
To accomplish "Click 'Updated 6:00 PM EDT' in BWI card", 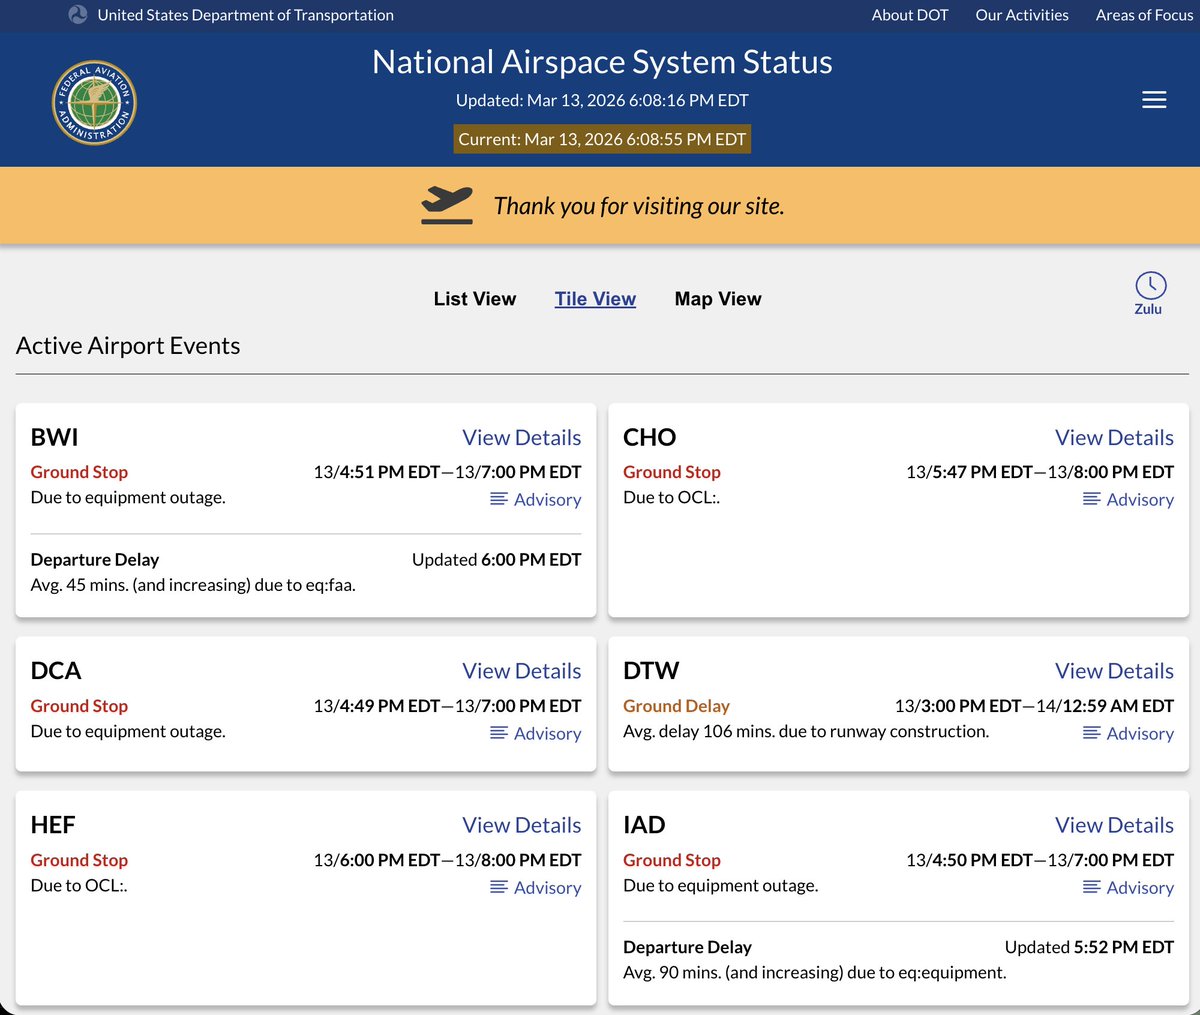I will point(496,560).
